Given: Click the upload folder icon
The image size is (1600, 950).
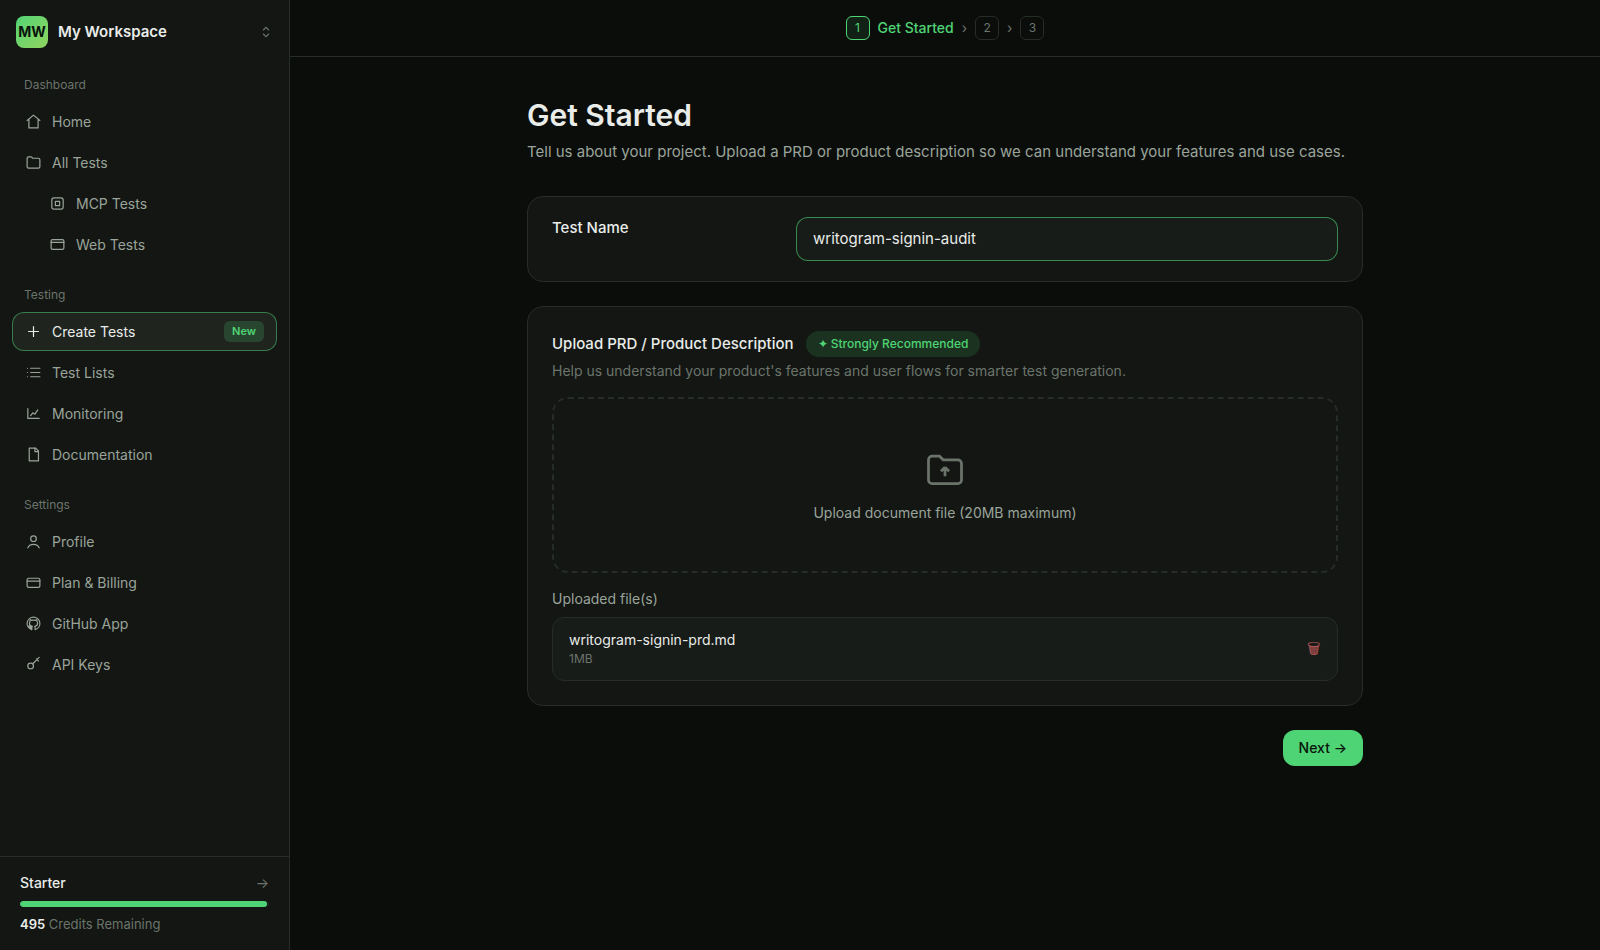Looking at the screenshot, I should [945, 470].
